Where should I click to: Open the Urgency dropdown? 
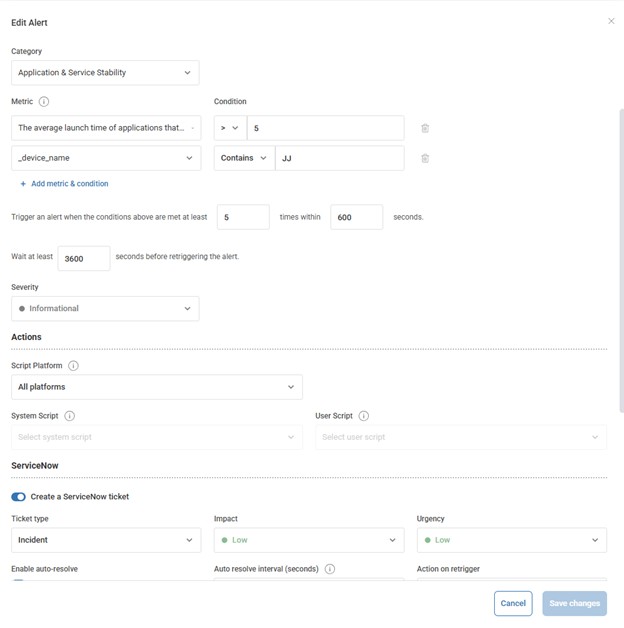tap(511, 540)
